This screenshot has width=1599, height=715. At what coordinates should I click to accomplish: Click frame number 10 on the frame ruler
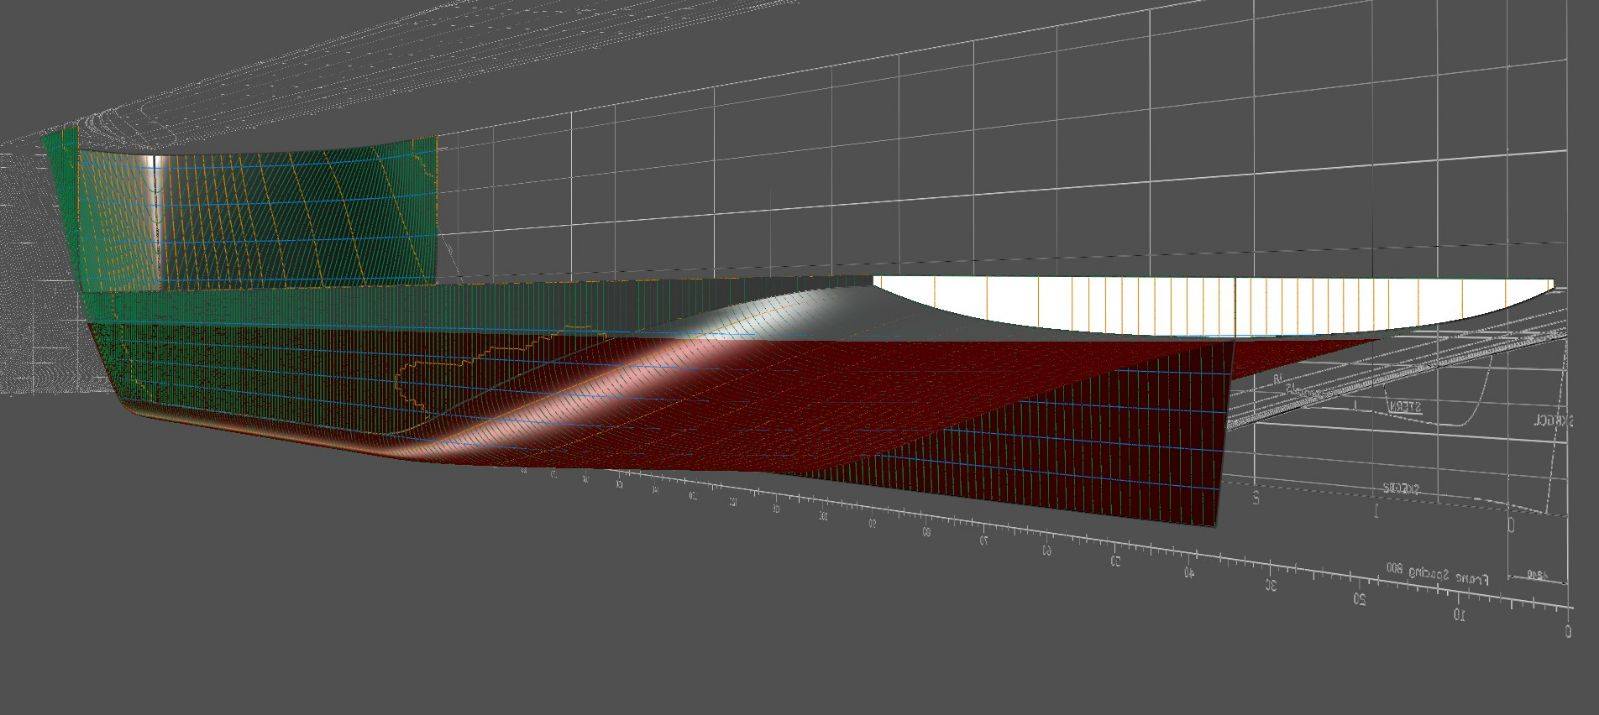pyautogui.click(x=1459, y=614)
